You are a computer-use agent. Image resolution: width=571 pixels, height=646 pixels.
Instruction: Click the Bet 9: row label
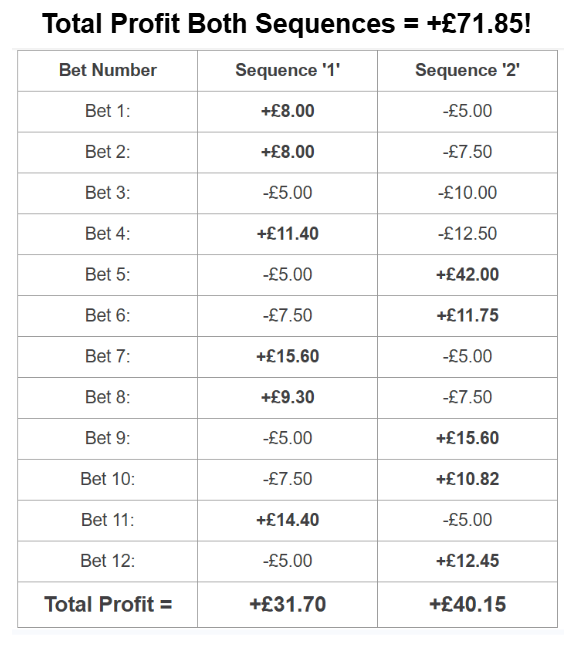(108, 438)
